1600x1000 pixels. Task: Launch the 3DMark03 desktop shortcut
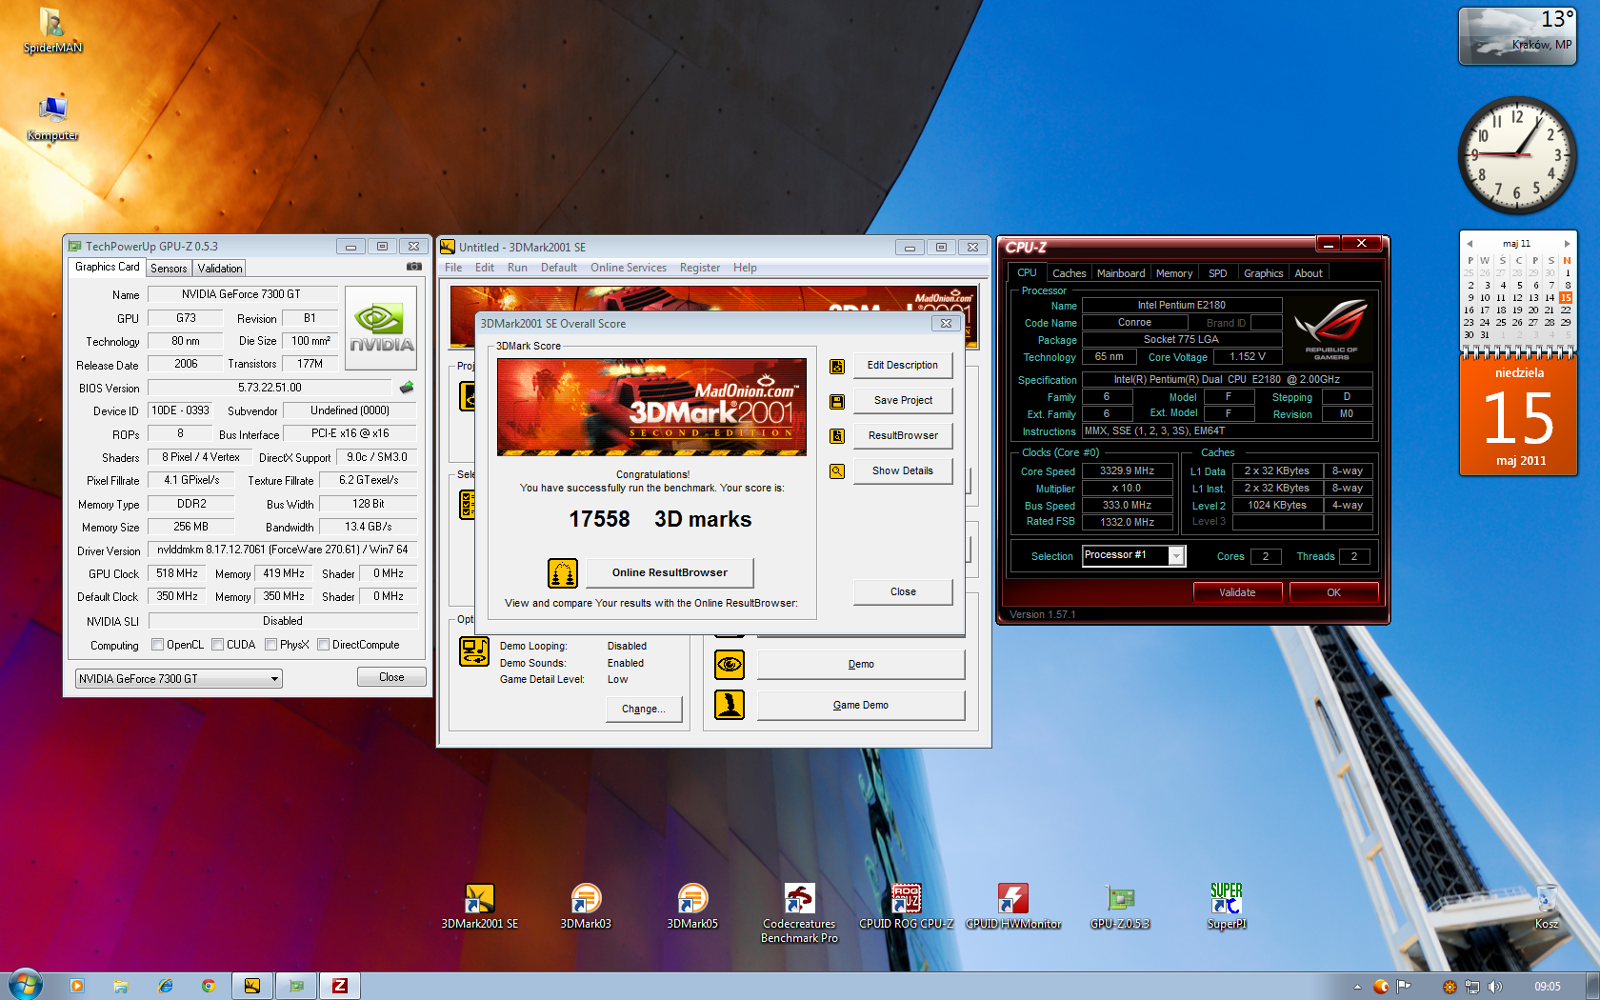[586, 906]
